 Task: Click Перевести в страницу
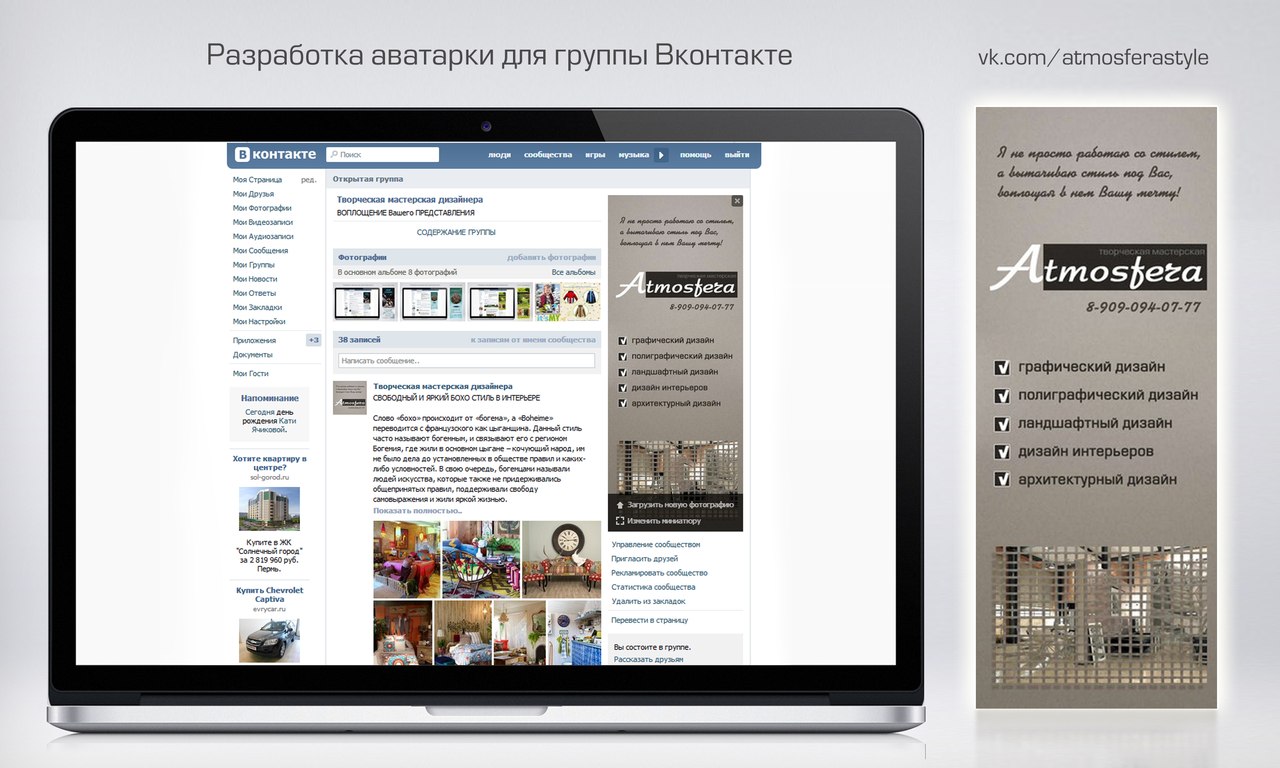[649, 620]
